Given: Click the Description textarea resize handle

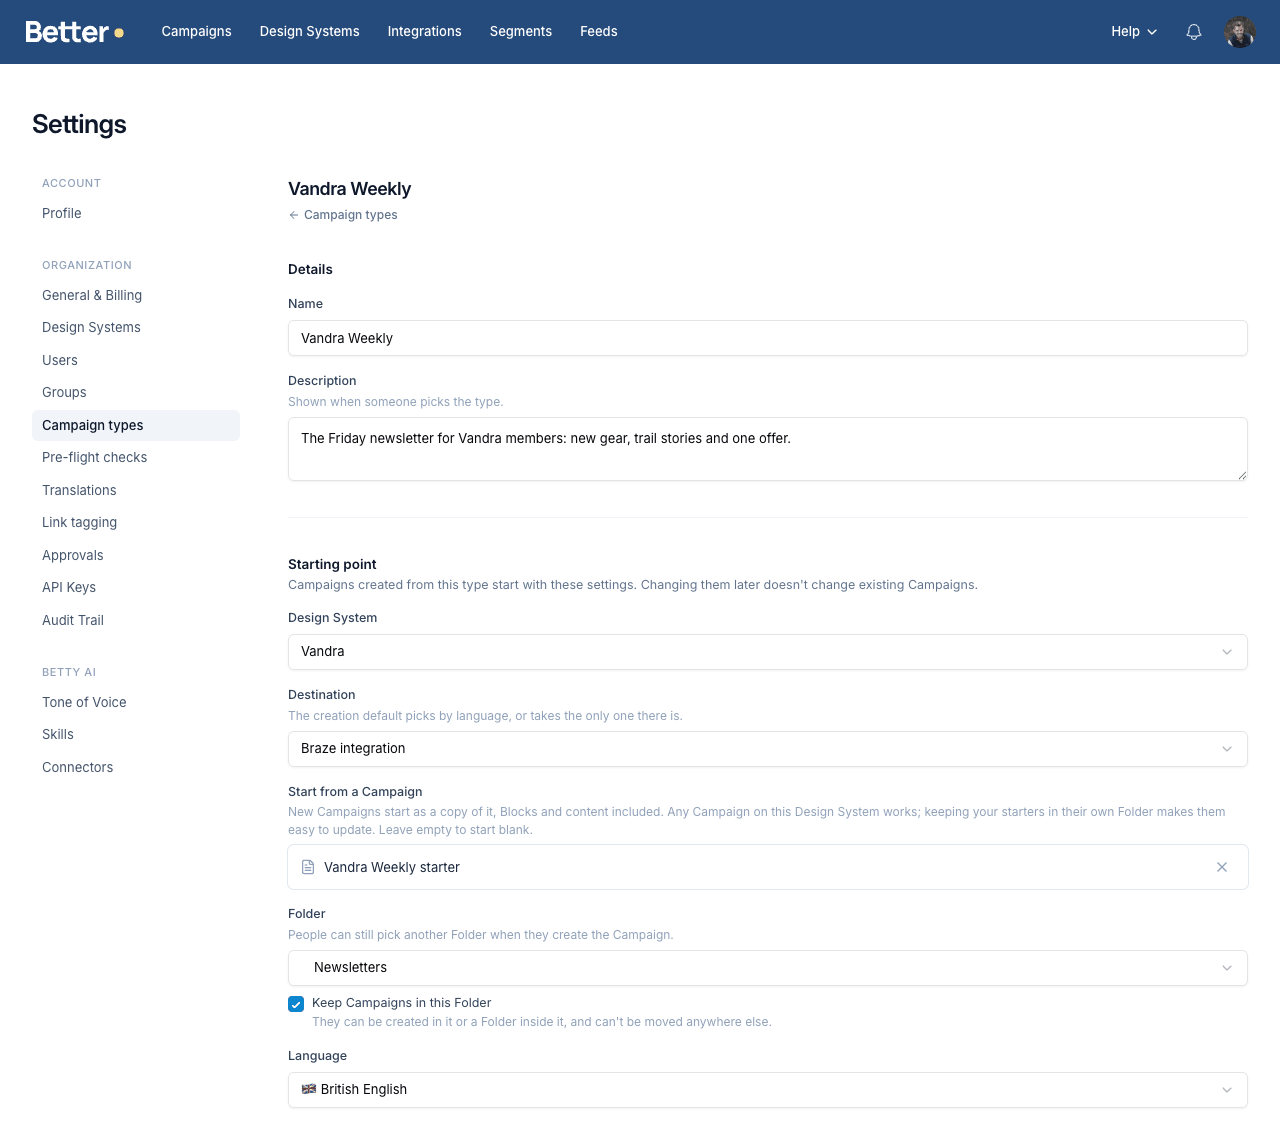Looking at the screenshot, I should pyautogui.click(x=1242, y=475).
